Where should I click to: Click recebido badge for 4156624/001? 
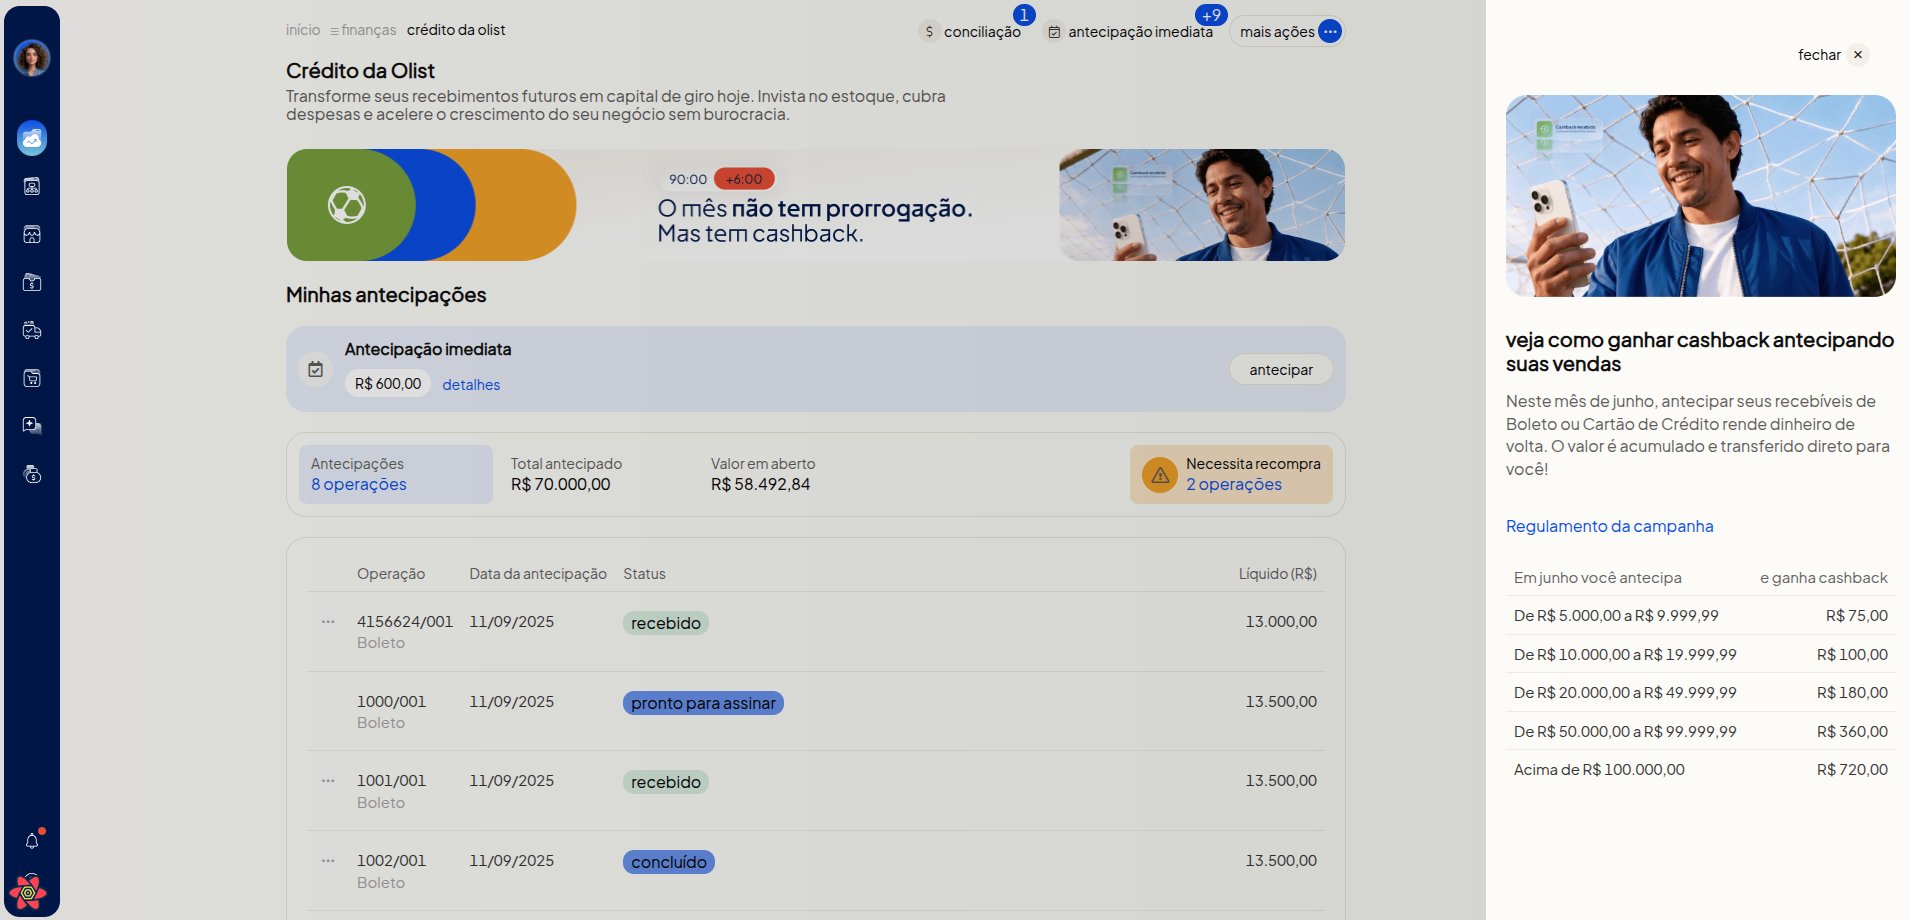pos(666,623)
